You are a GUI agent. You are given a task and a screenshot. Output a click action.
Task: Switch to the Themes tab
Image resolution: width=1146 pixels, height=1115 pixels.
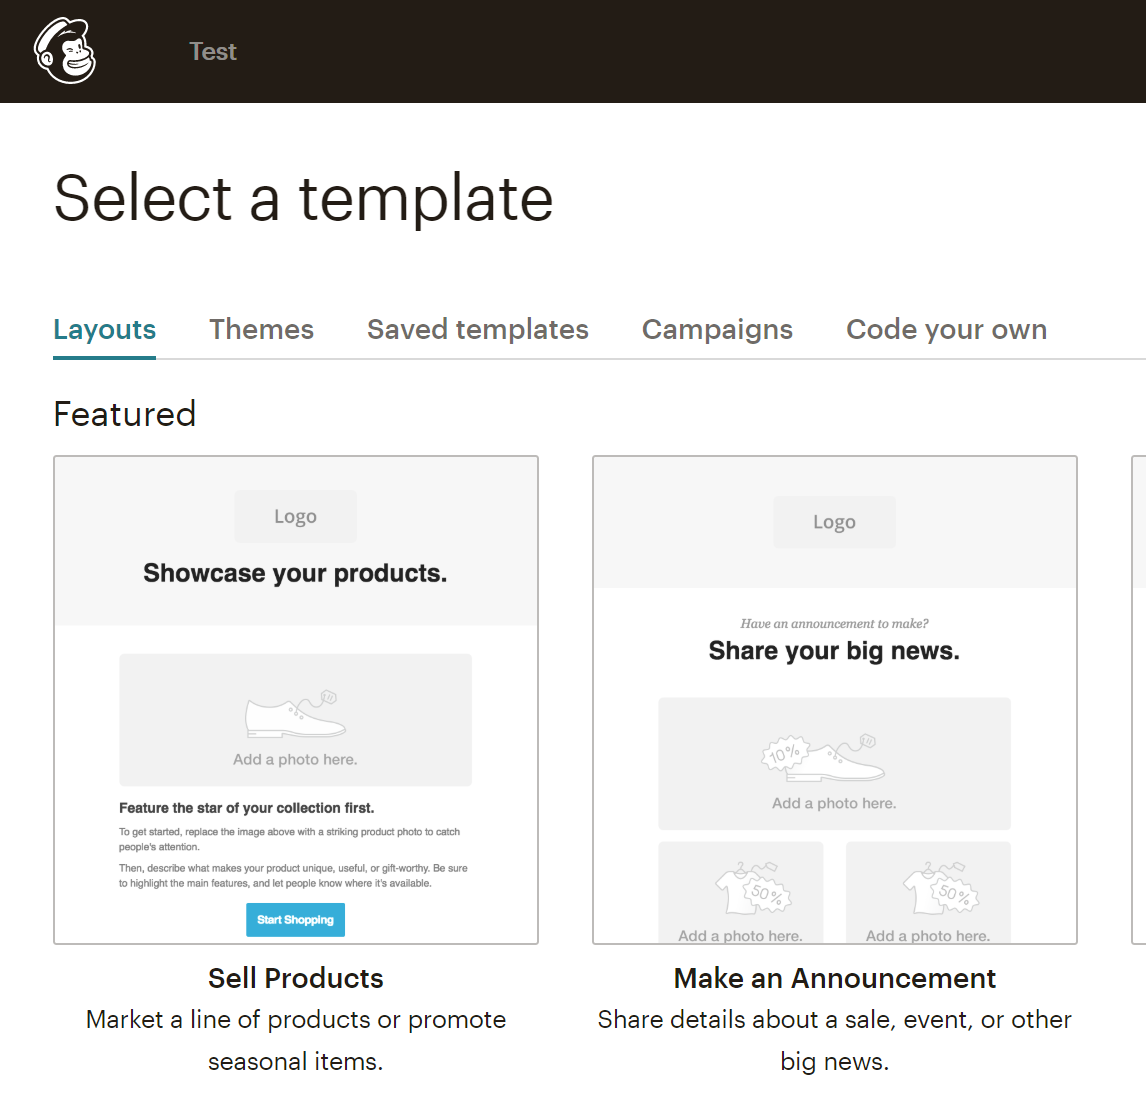pyautogui.click(x=261, y=329)
